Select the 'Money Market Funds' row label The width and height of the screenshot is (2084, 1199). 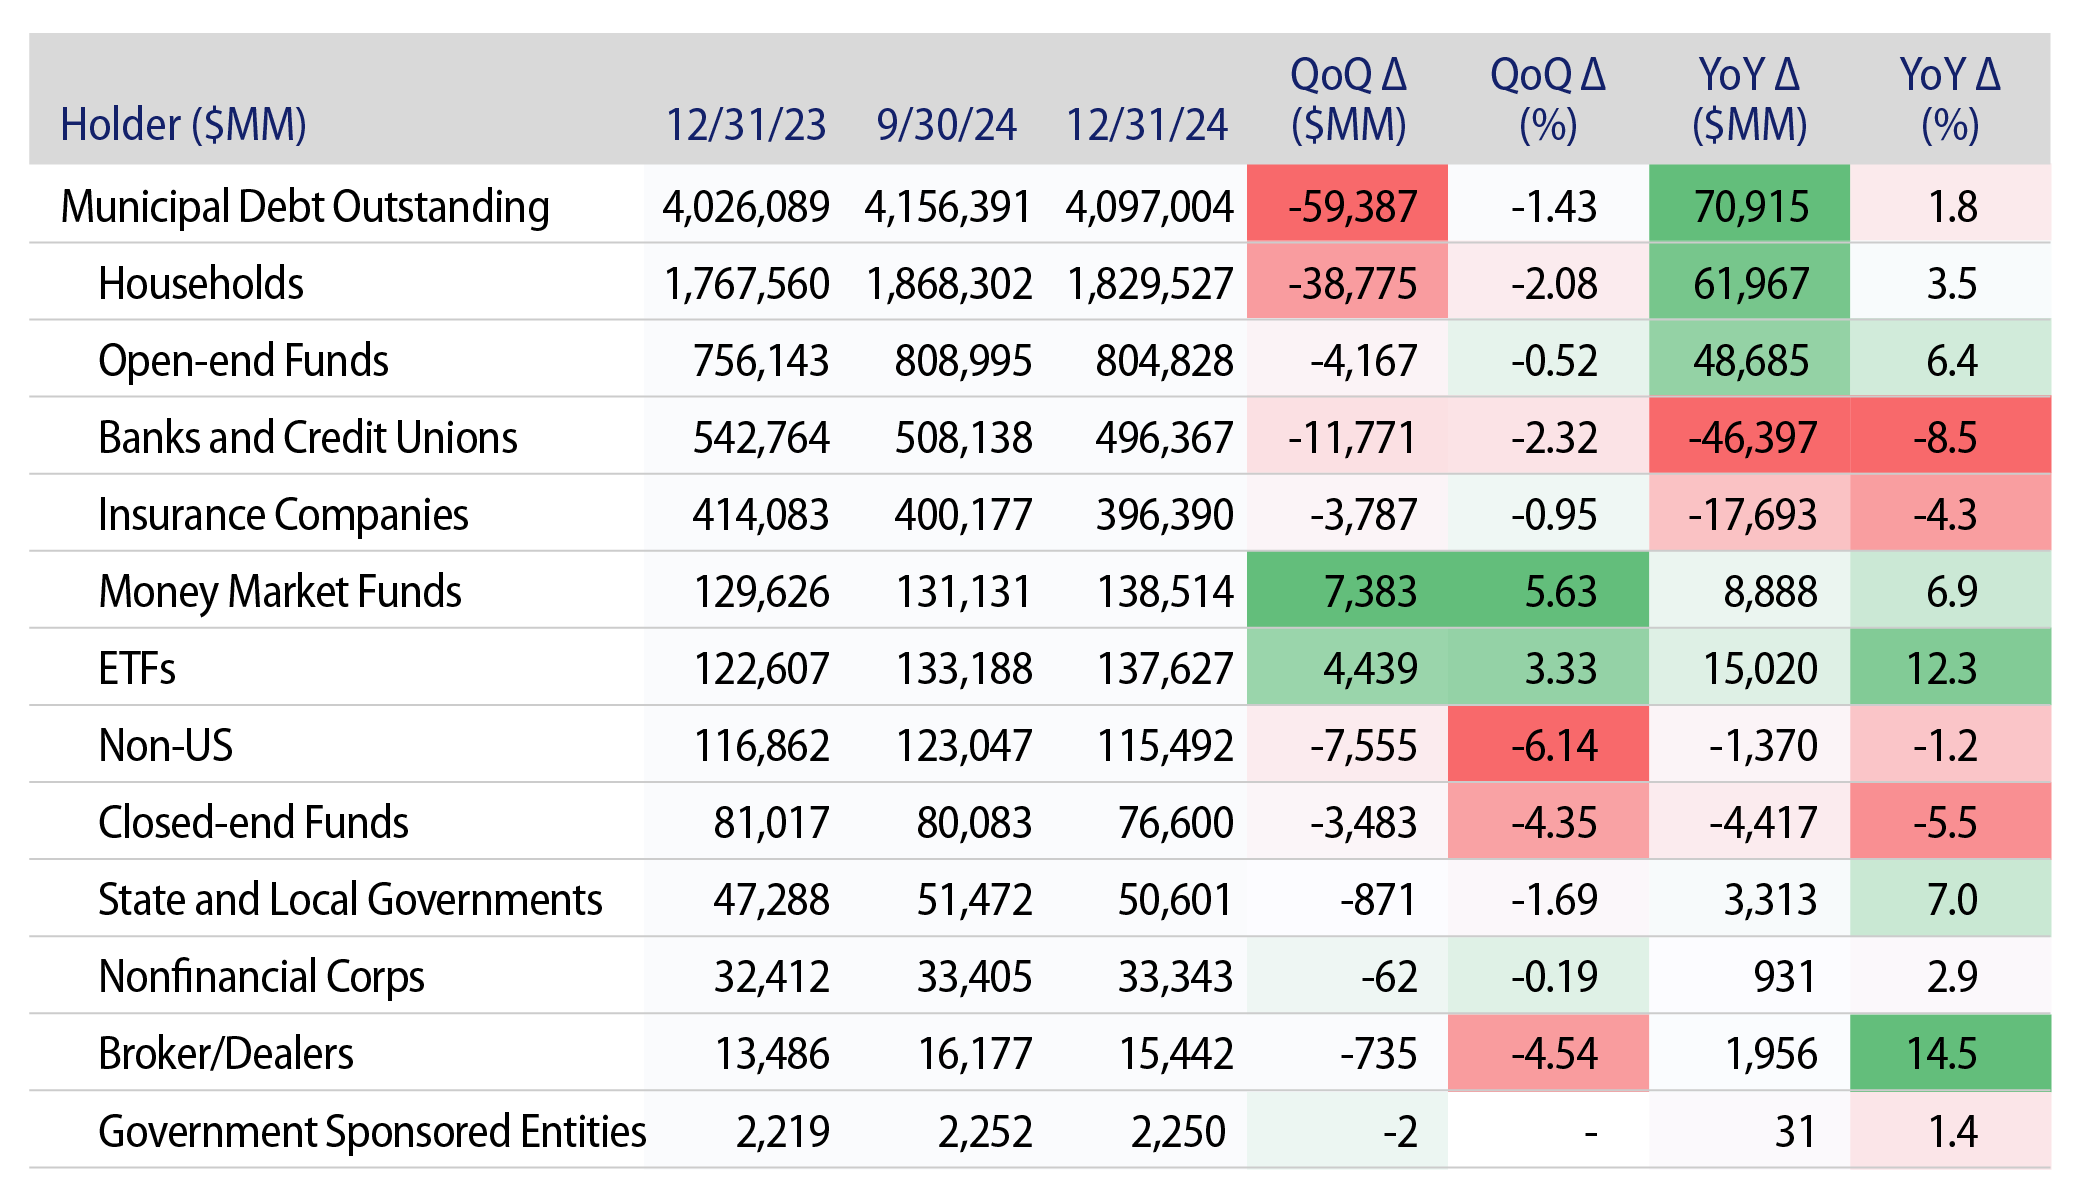tap(280, 592)
